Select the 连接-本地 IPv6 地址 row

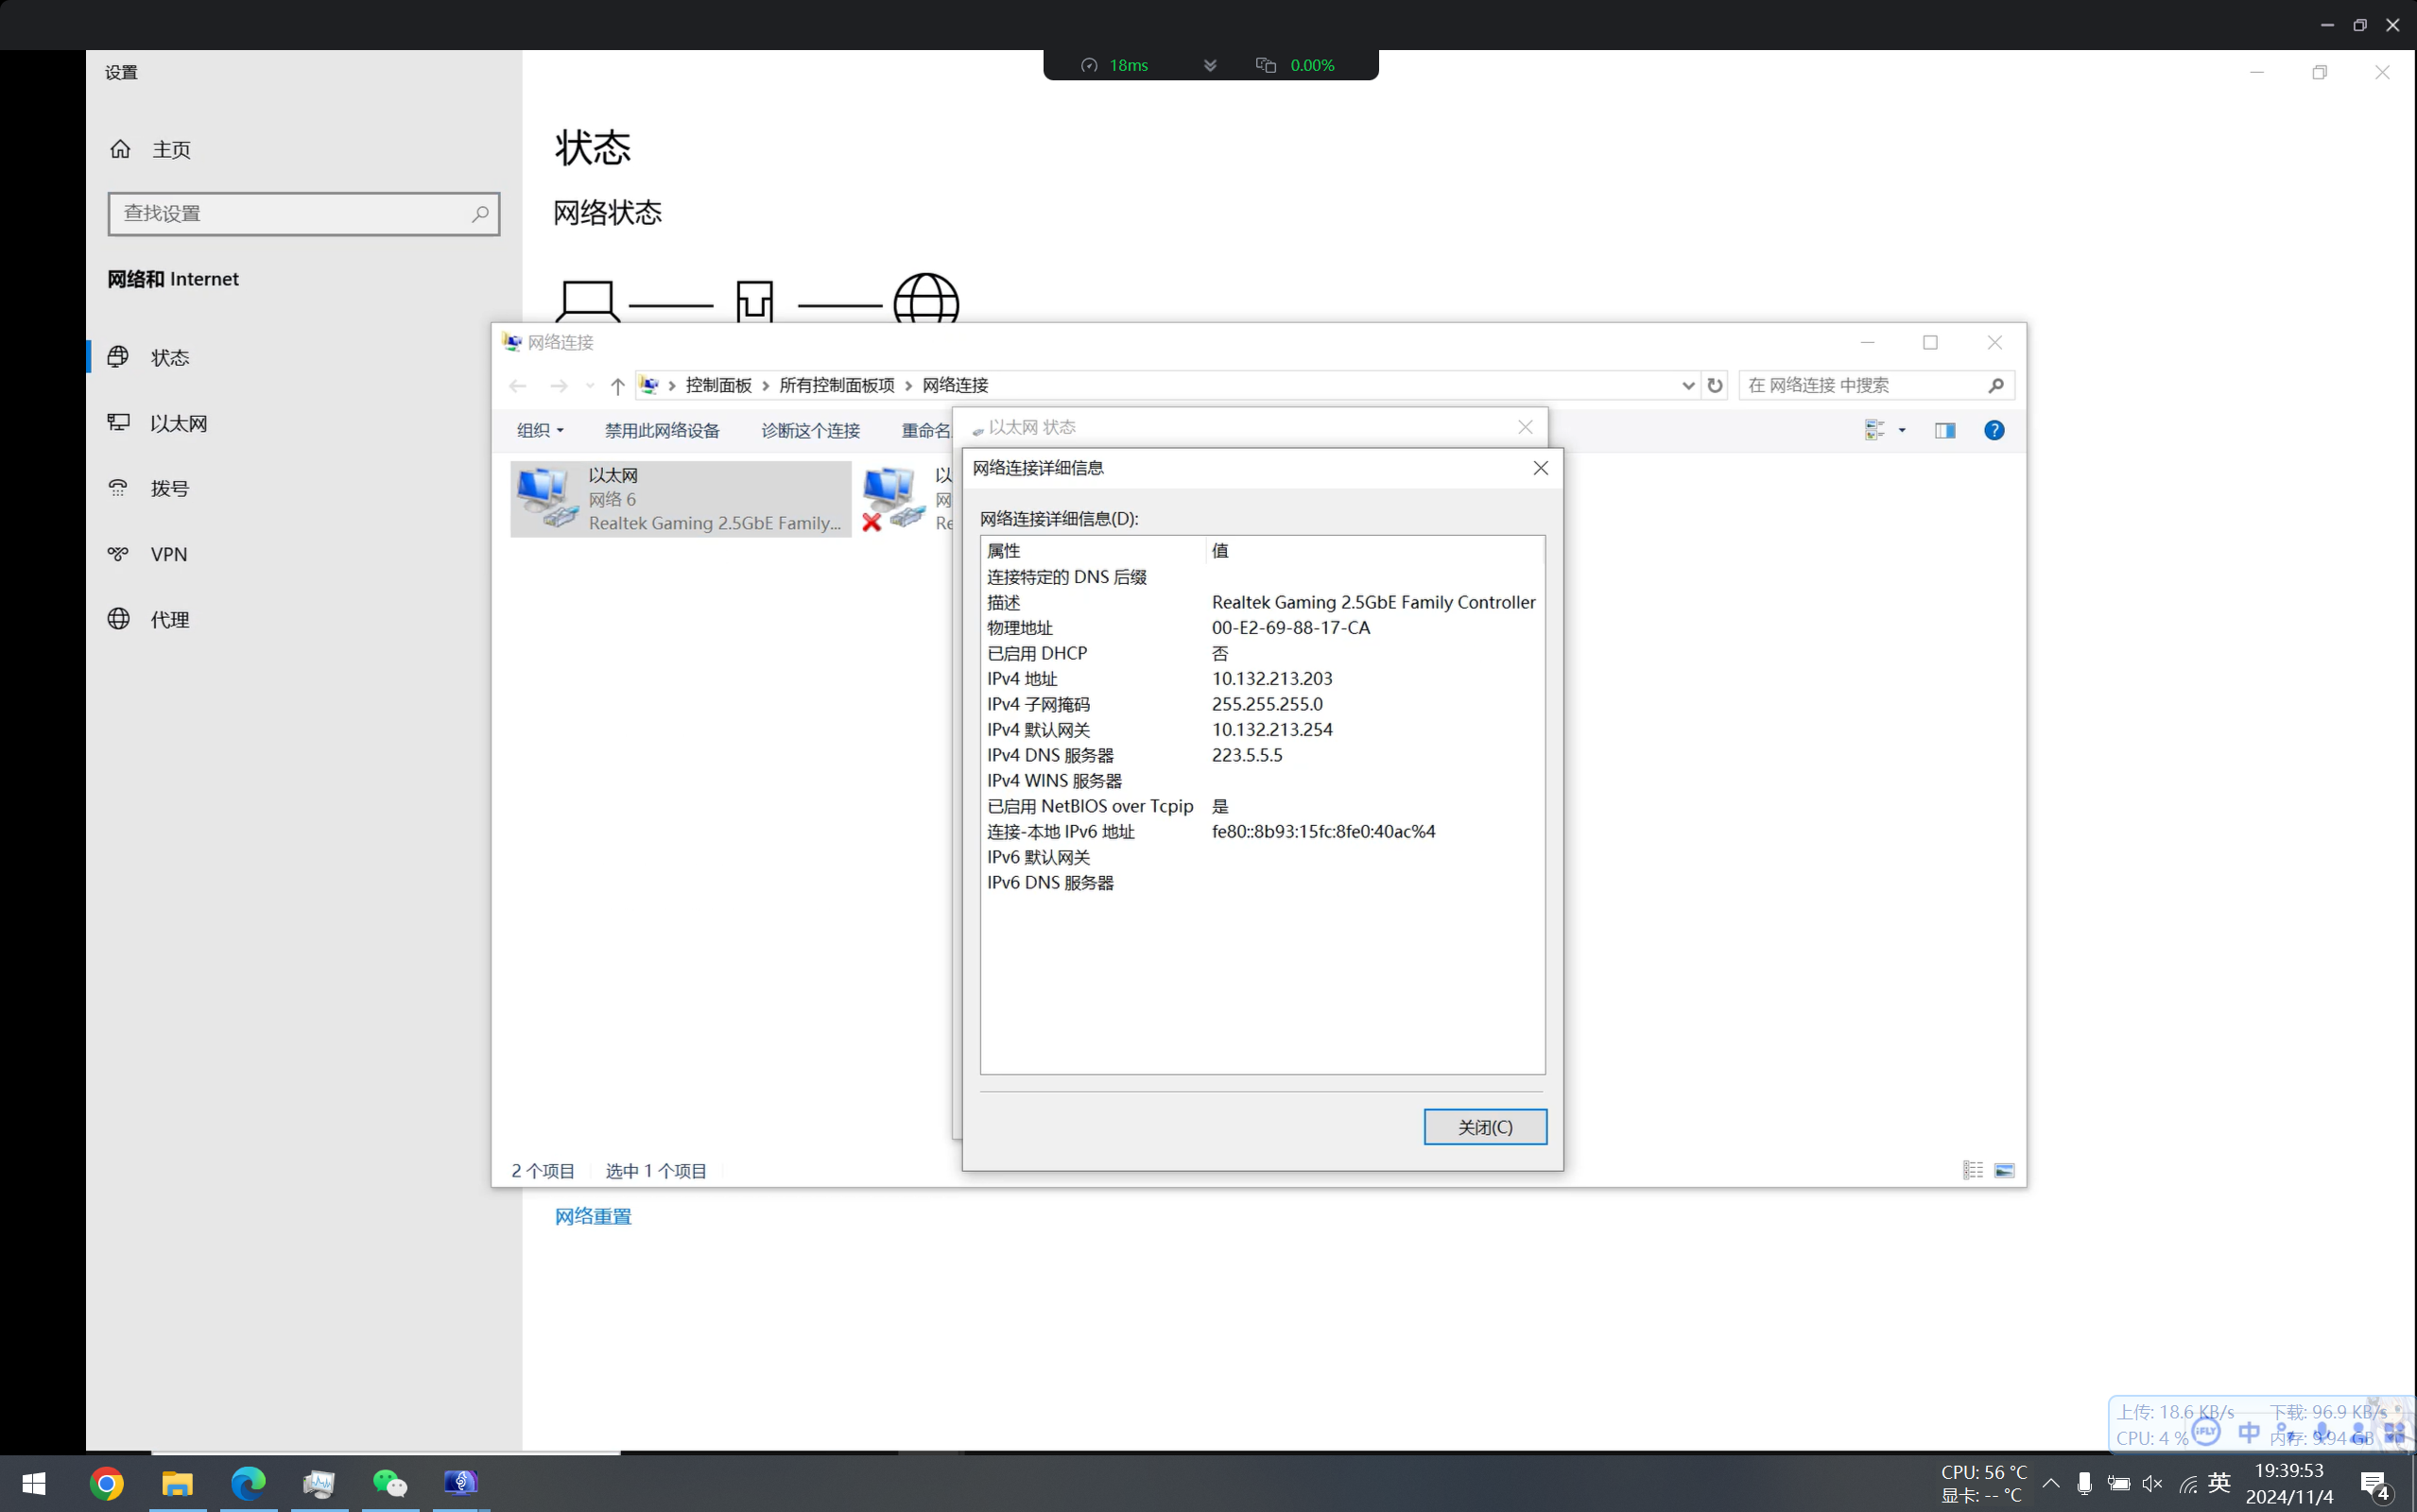pos(1262,831)
